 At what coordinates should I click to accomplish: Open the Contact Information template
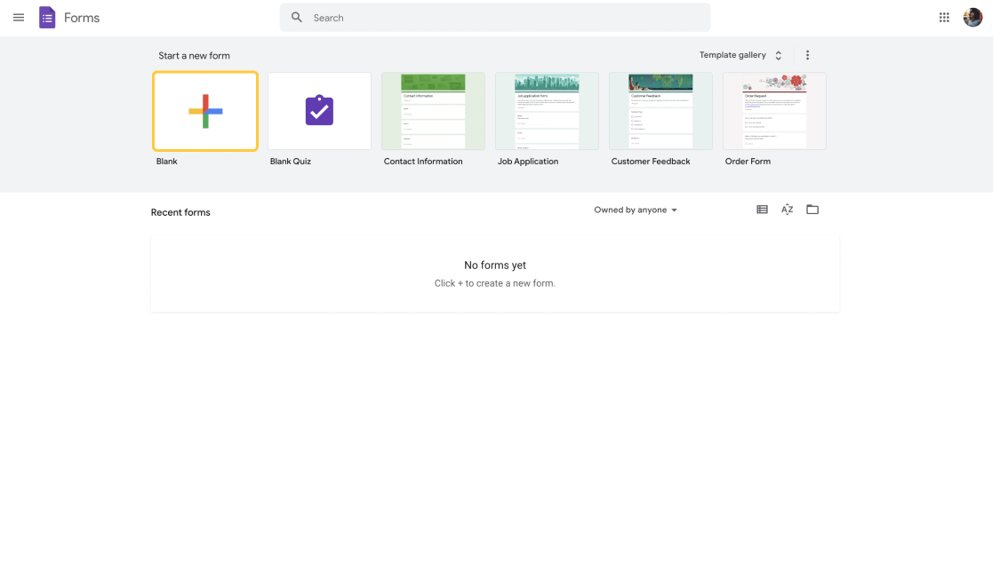point(433,111)
